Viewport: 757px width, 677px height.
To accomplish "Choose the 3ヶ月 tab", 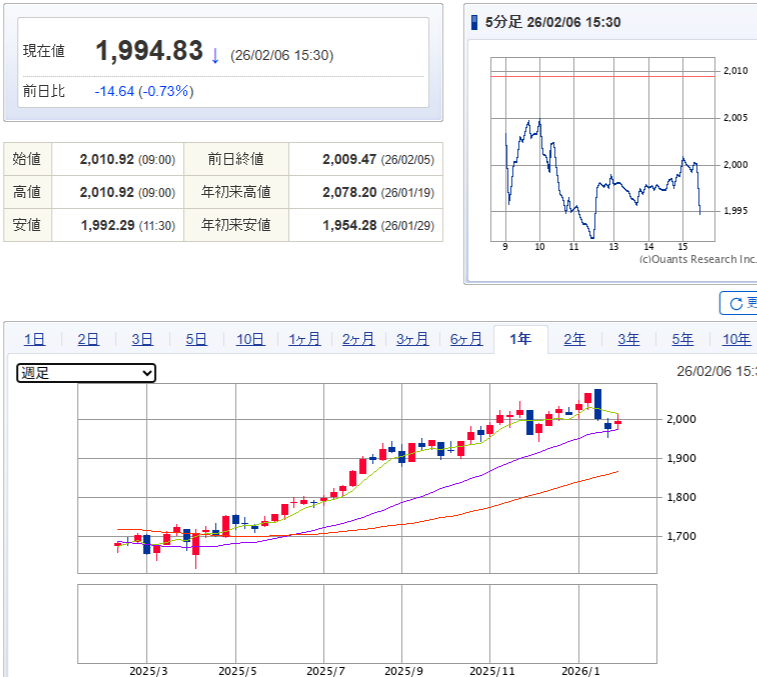I will pos(412,339).
